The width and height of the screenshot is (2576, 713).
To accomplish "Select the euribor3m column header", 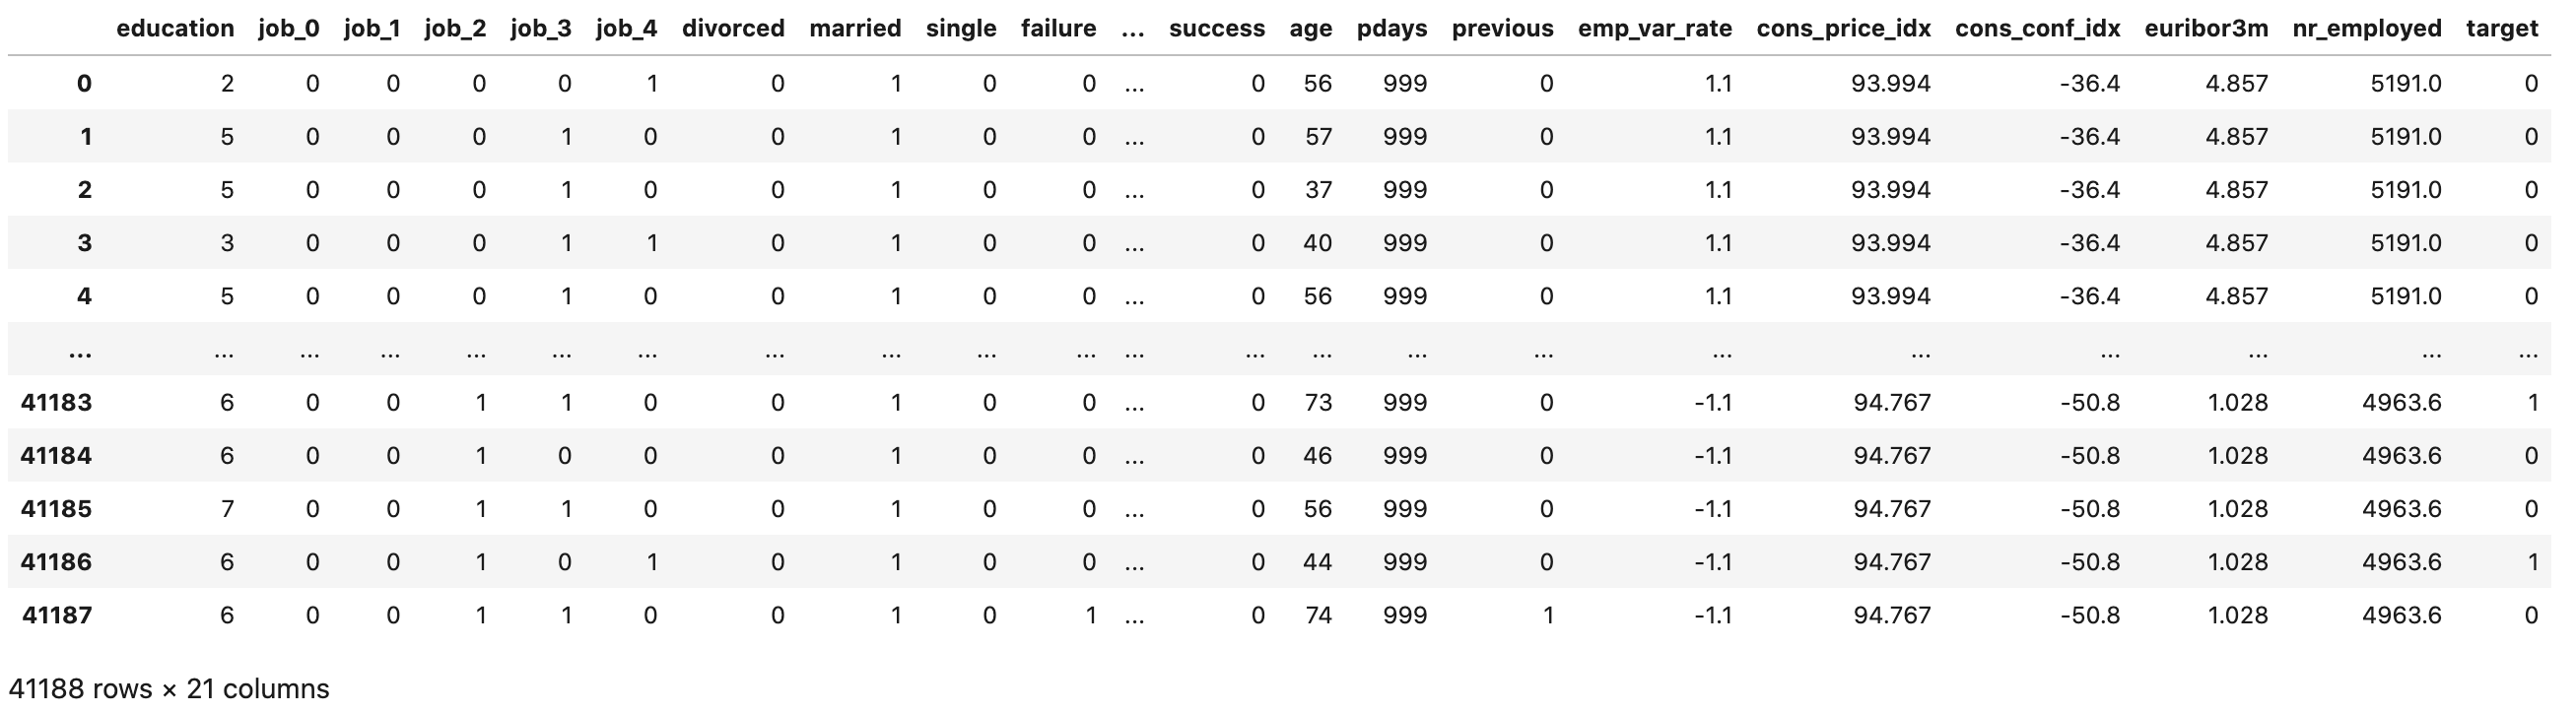I will coord(2206,28).
